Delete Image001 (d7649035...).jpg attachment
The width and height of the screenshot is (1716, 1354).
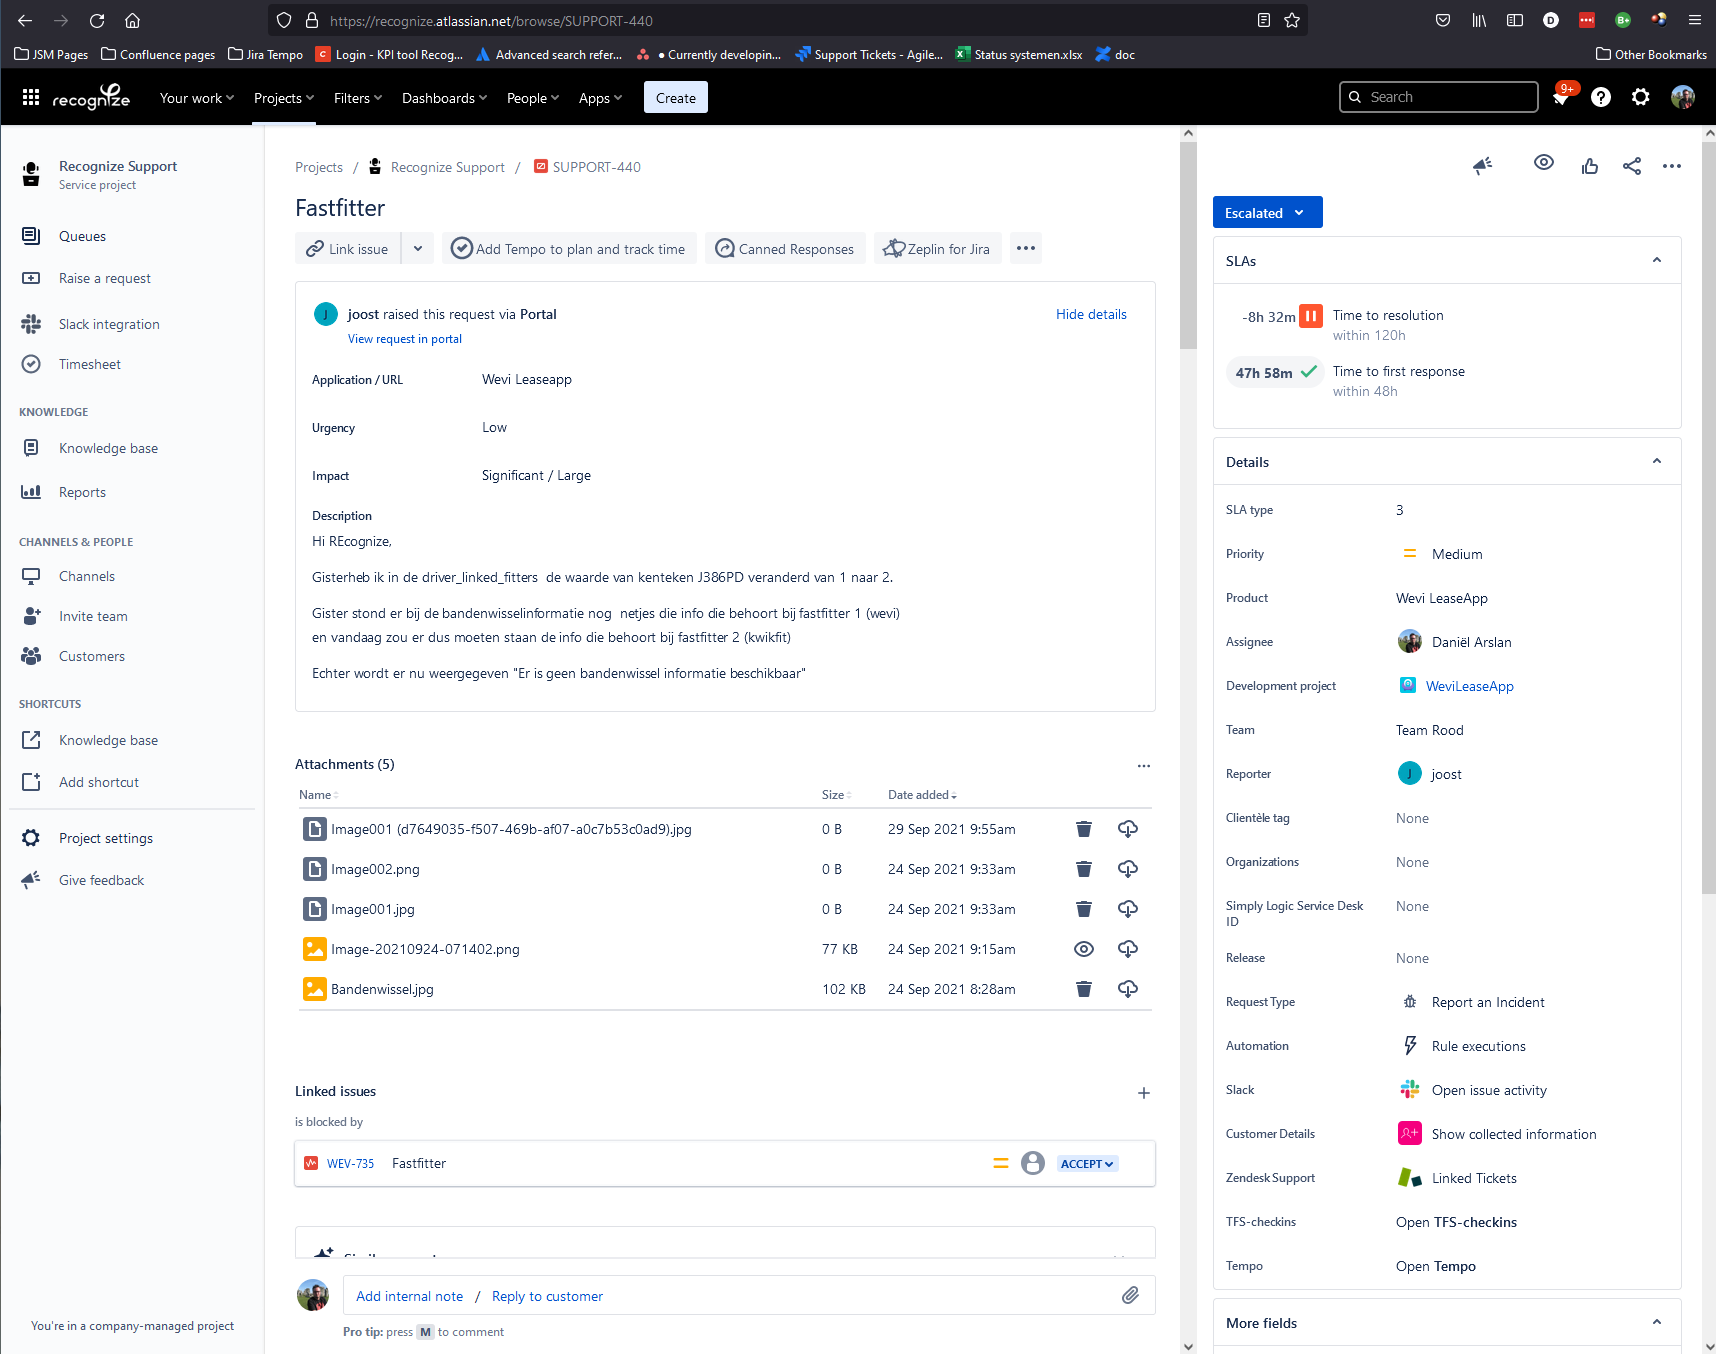click(x=1083, y=829)
